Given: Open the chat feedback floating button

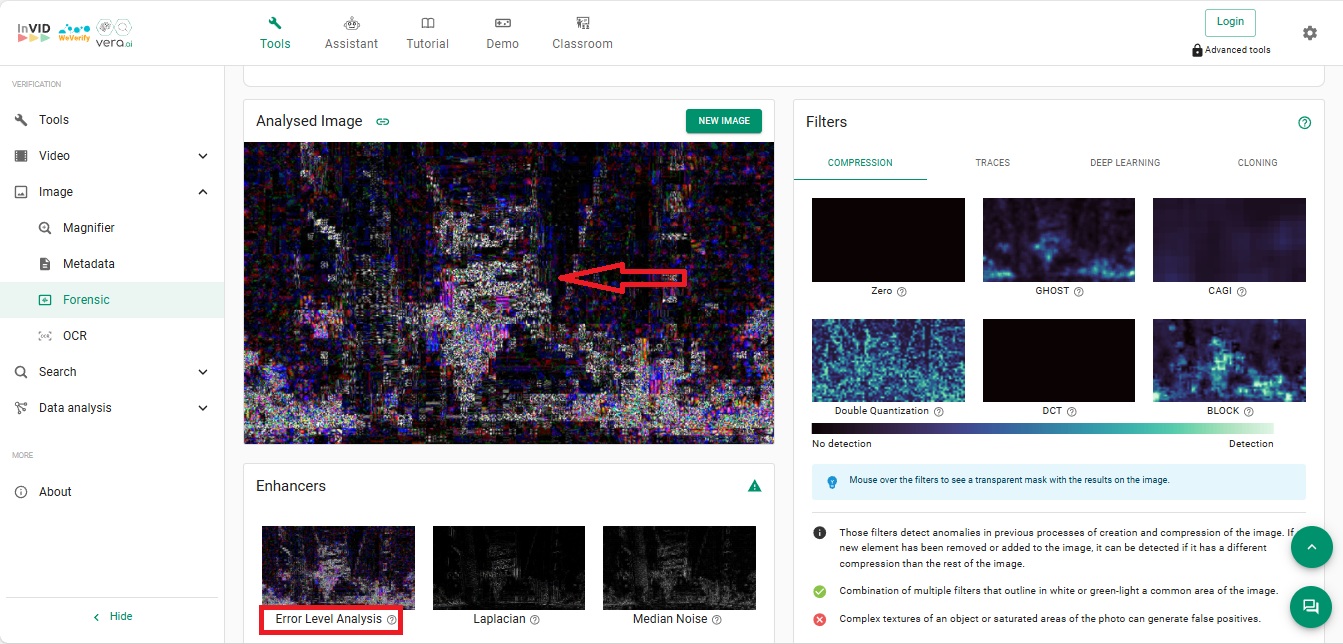Looking at the screenshot, I should click(1310, 606).
